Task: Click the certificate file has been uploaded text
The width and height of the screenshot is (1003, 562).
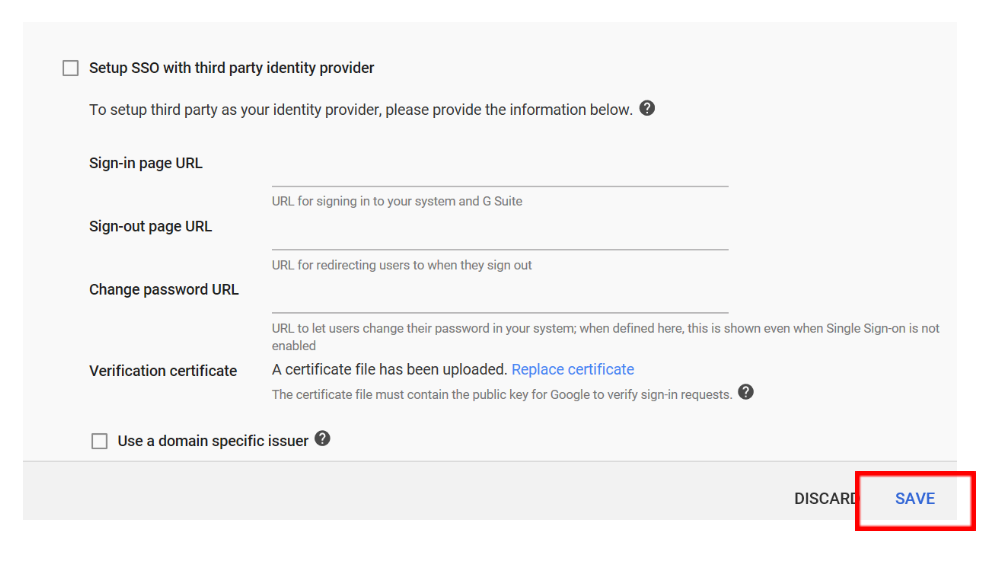Action: click(x=390, y=370)
